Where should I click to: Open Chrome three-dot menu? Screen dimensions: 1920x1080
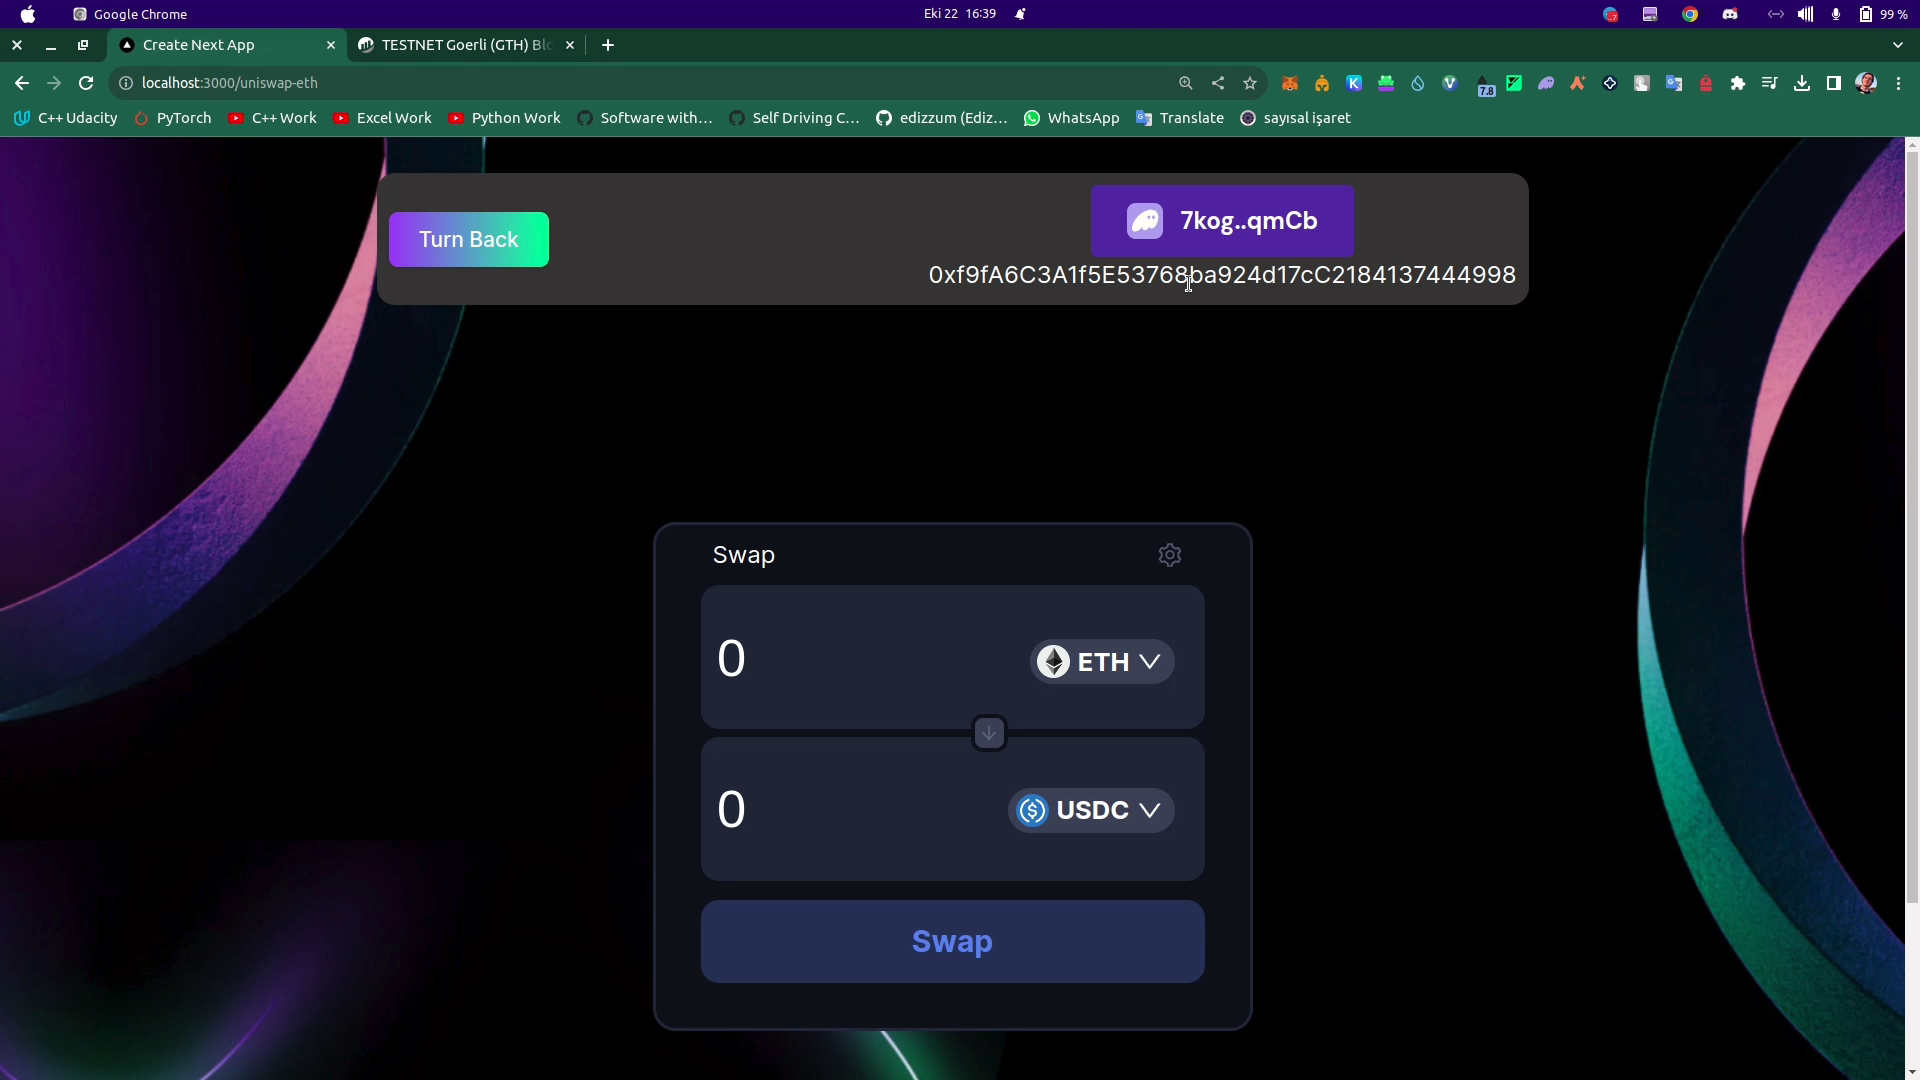tap(1898, 84)
